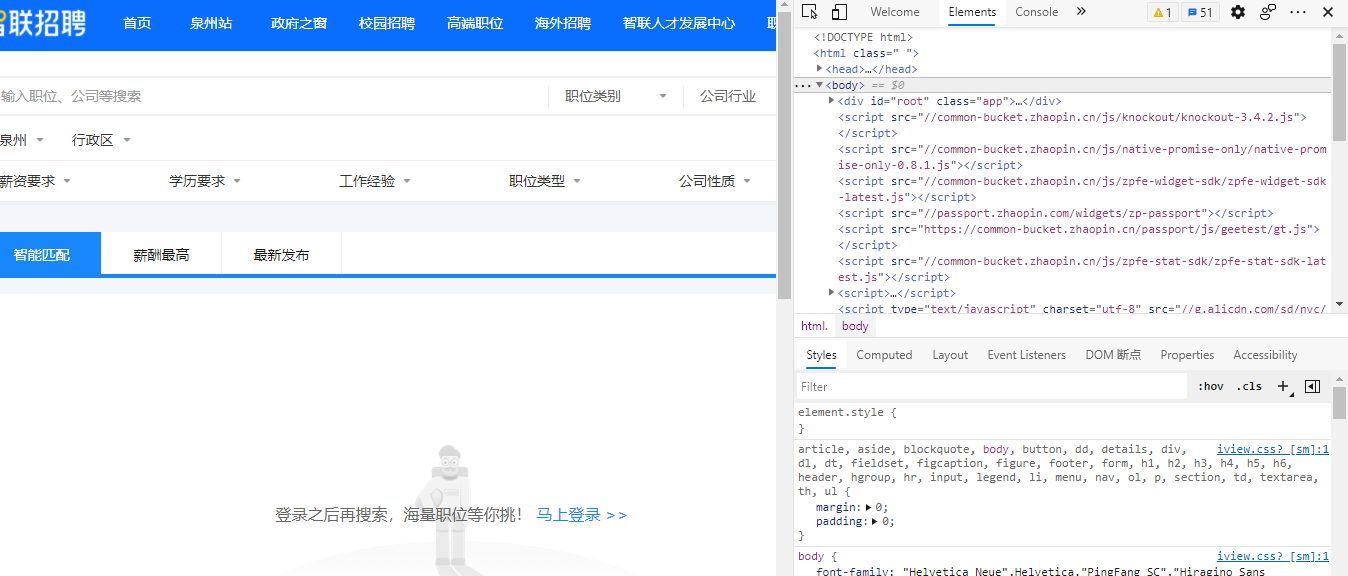Open the Layout tab
This screenshot has width=1348, height=576.
click(x=950, y=355)
